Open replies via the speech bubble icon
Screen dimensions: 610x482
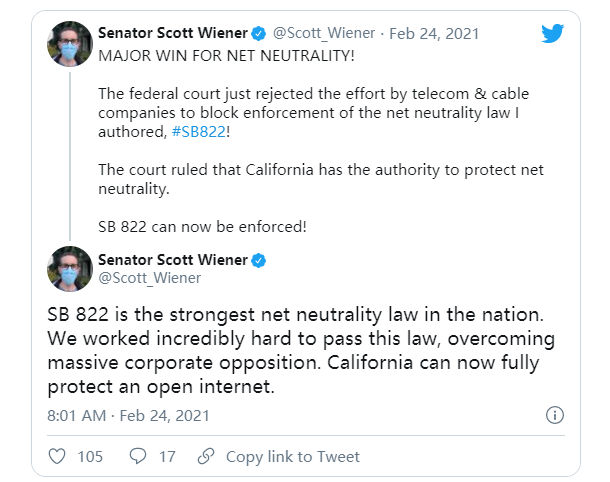[140, 457]
